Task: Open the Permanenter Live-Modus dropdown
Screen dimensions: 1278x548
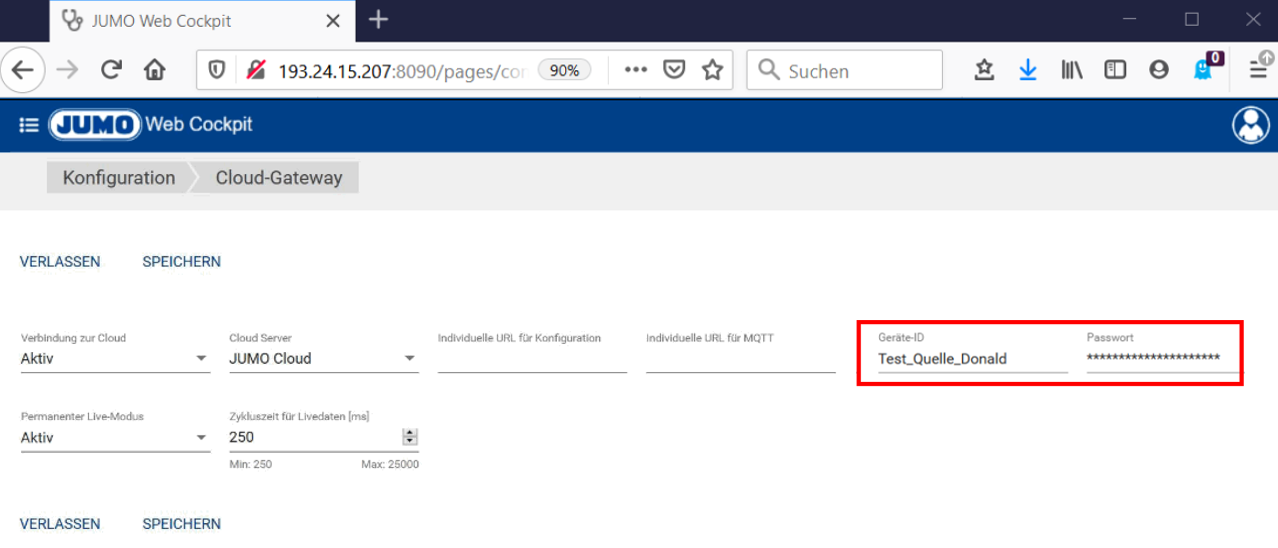Action: [201, 438]
